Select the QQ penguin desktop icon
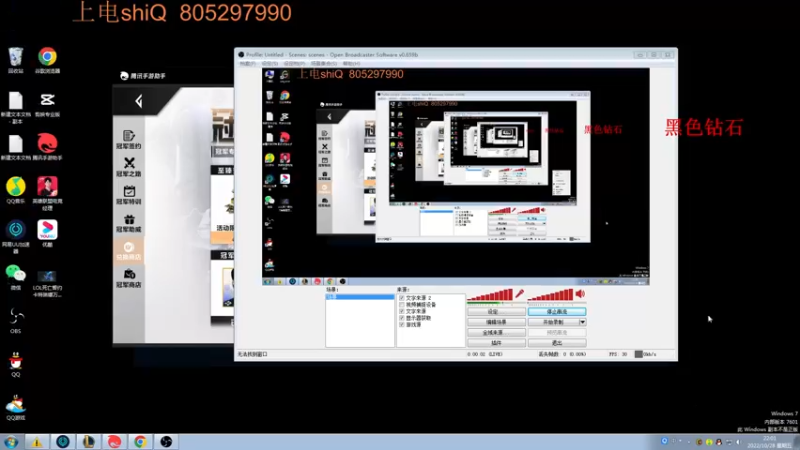The width and height of the screenshot is (800, 450). 15,364
